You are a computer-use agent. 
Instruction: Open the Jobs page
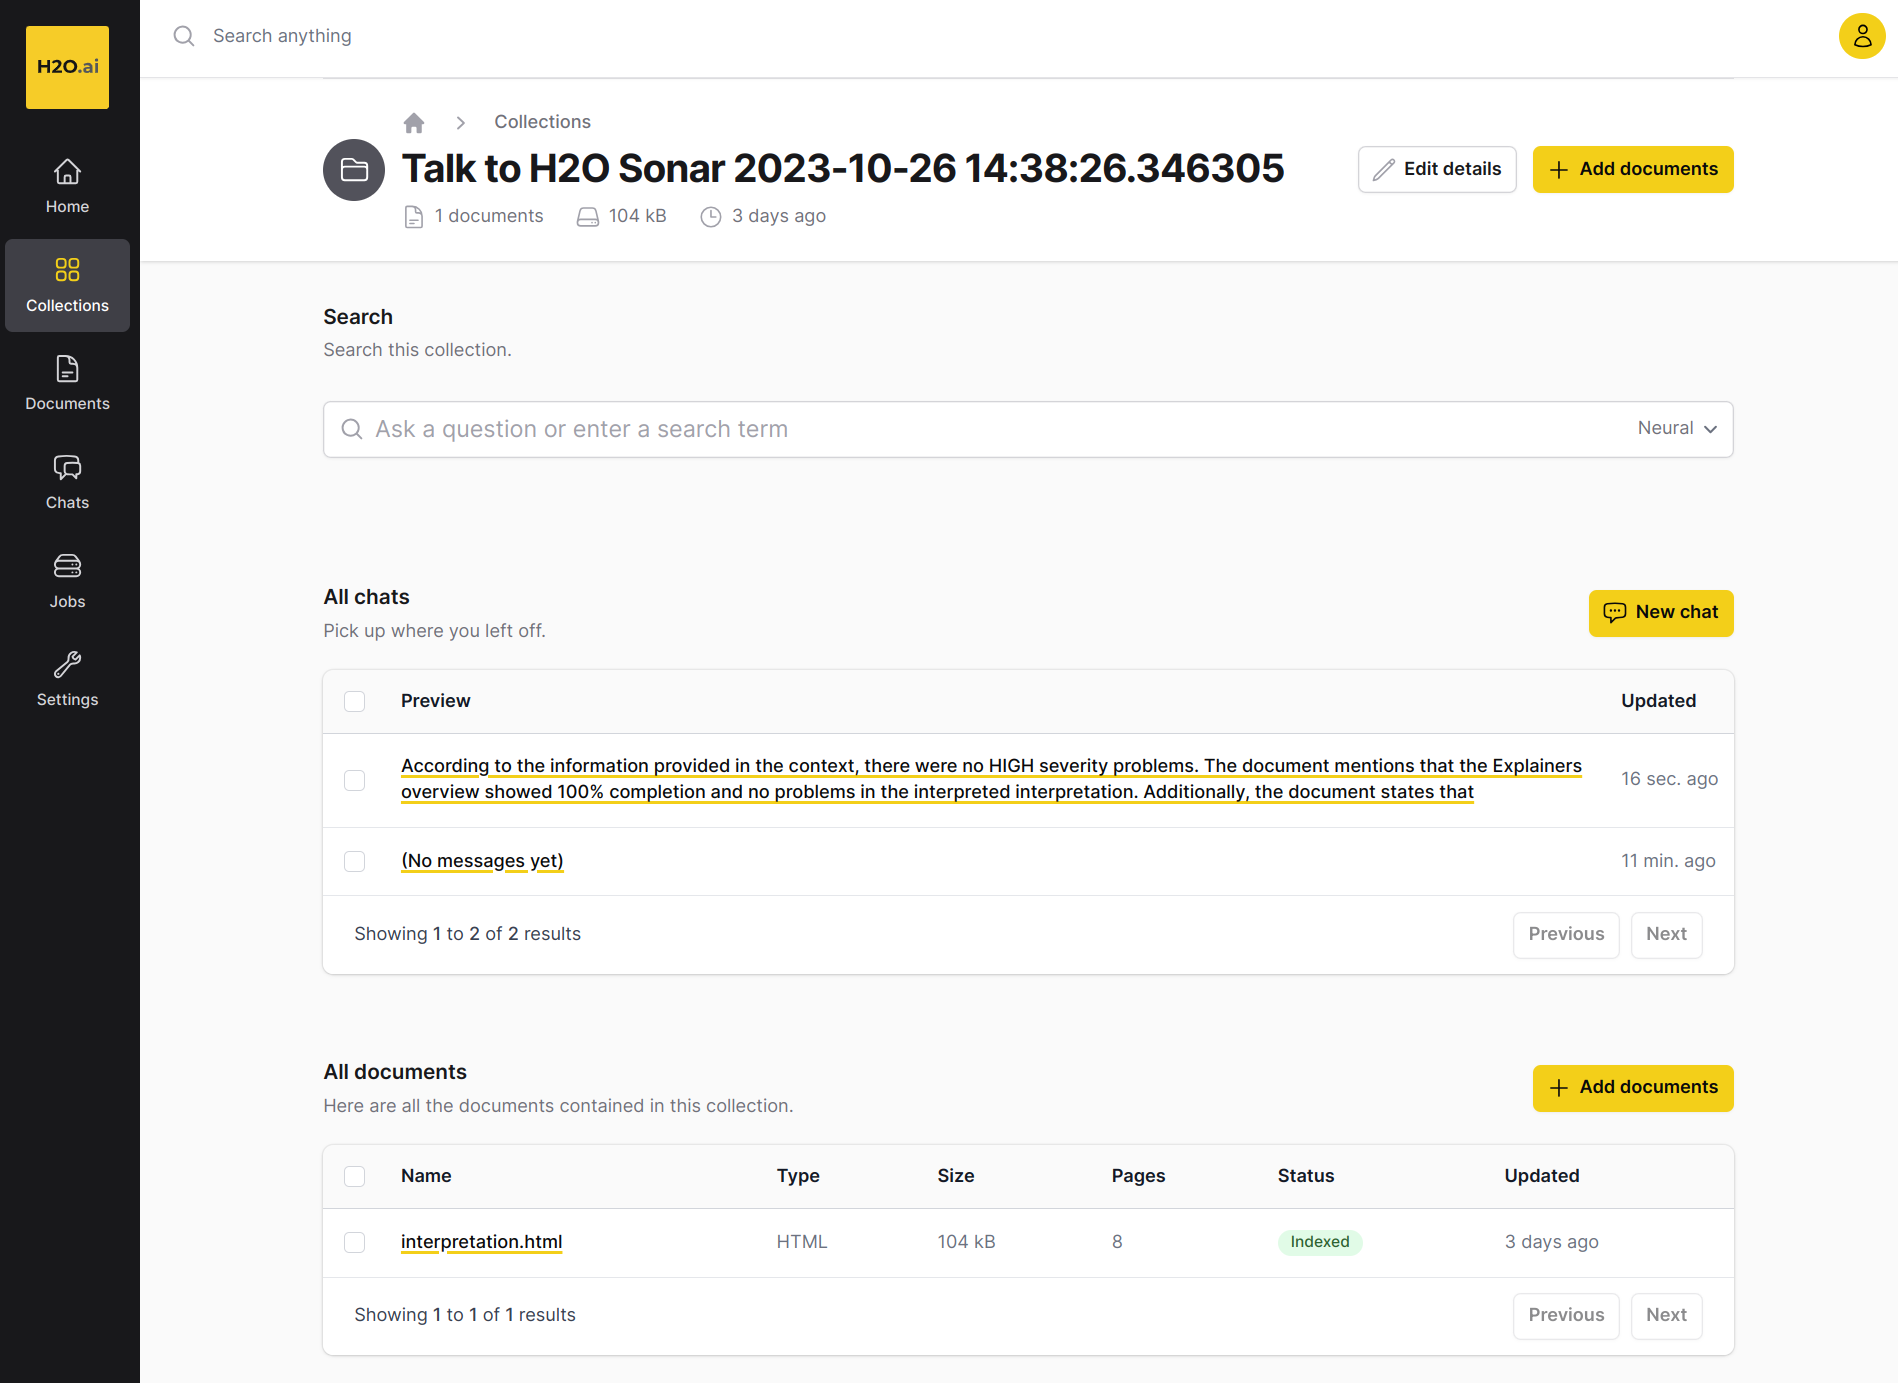[67, 581]
